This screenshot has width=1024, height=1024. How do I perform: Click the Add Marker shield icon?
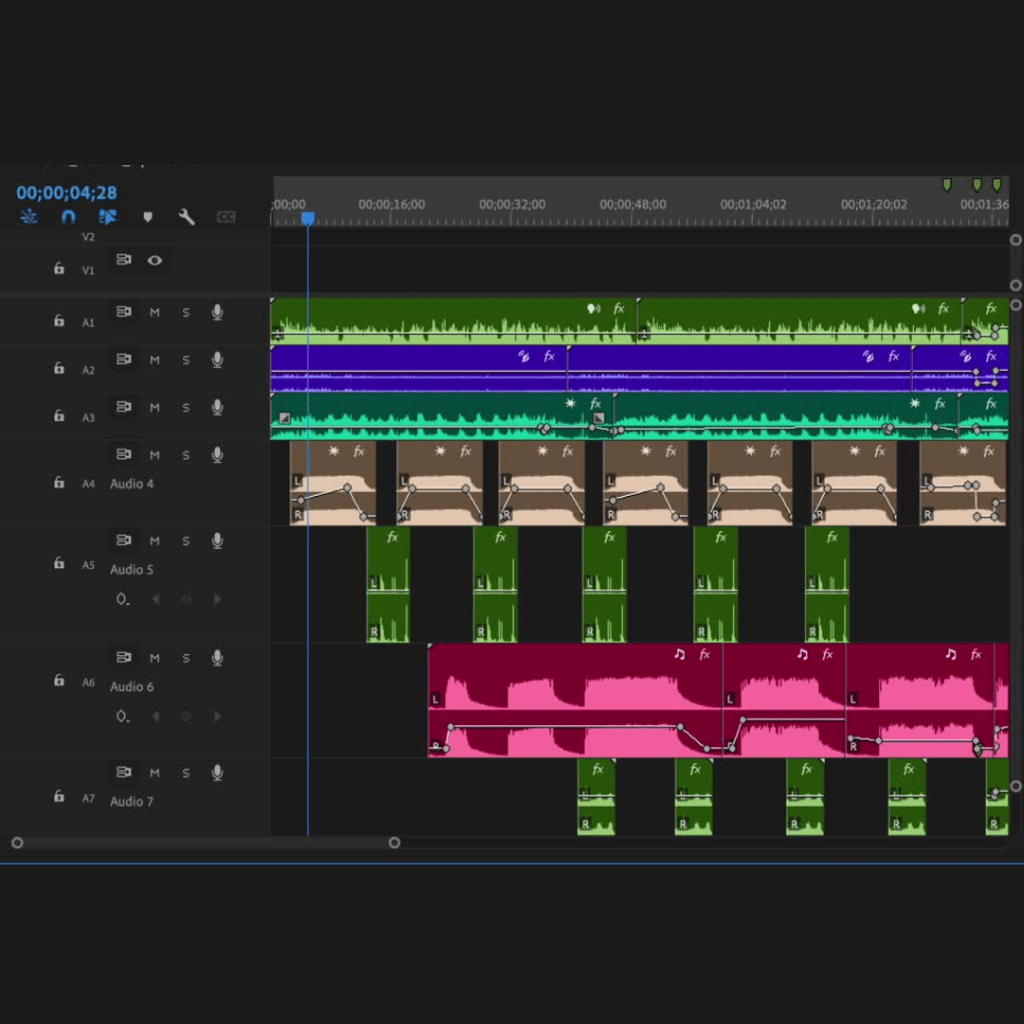point(148,217)
